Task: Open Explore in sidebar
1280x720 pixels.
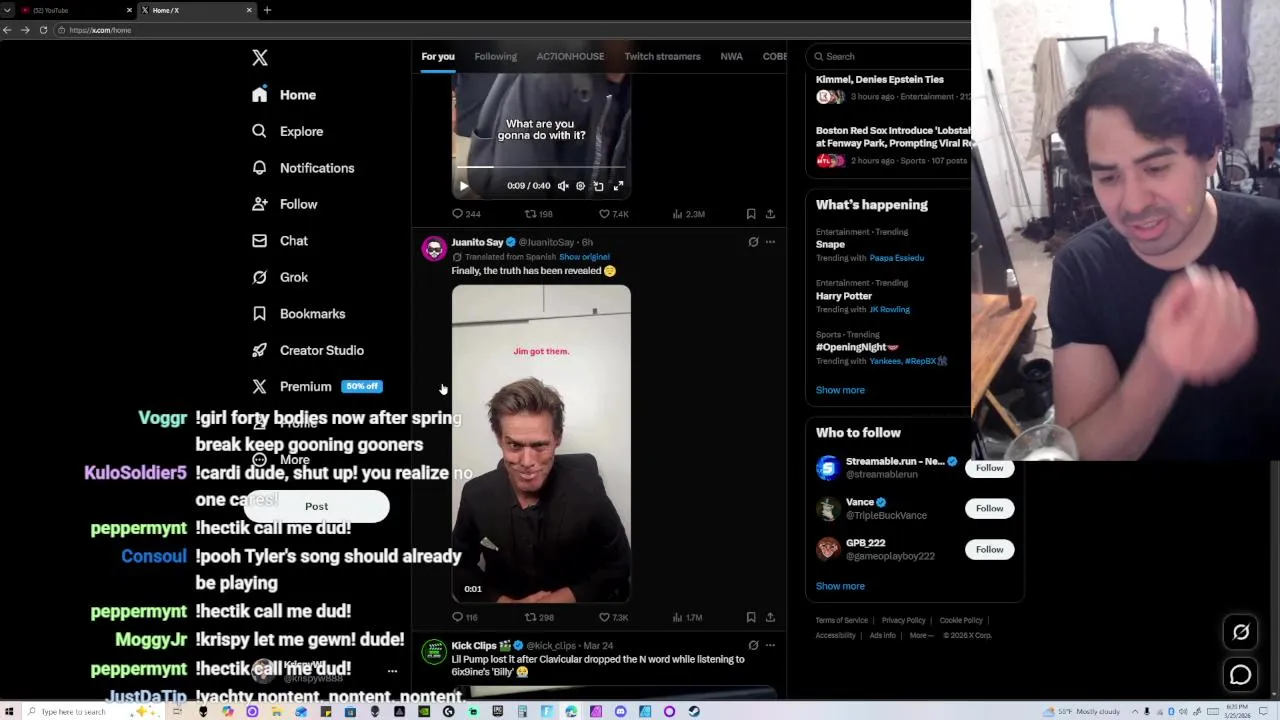Action: click(287, 131)
